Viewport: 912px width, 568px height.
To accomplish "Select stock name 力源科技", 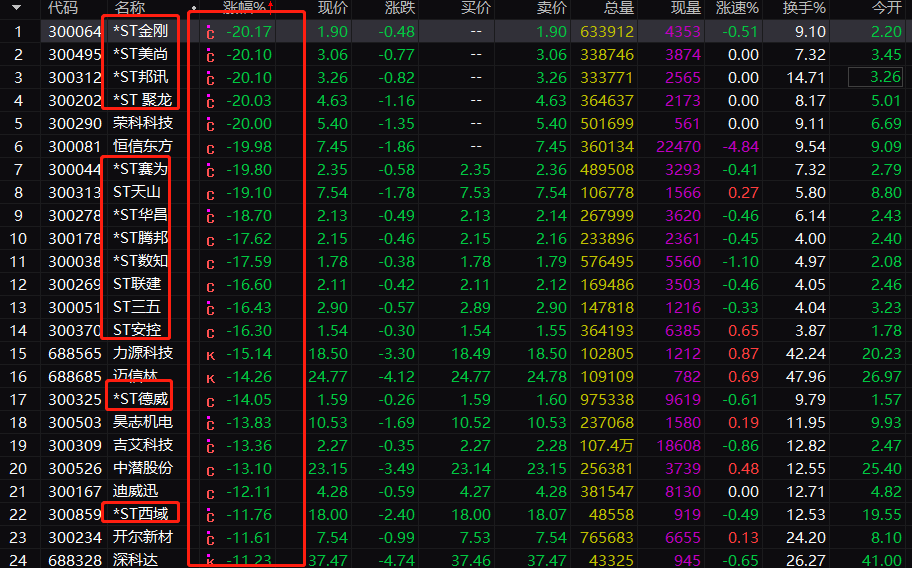I will pyautogui.click(x=142, y=353).
